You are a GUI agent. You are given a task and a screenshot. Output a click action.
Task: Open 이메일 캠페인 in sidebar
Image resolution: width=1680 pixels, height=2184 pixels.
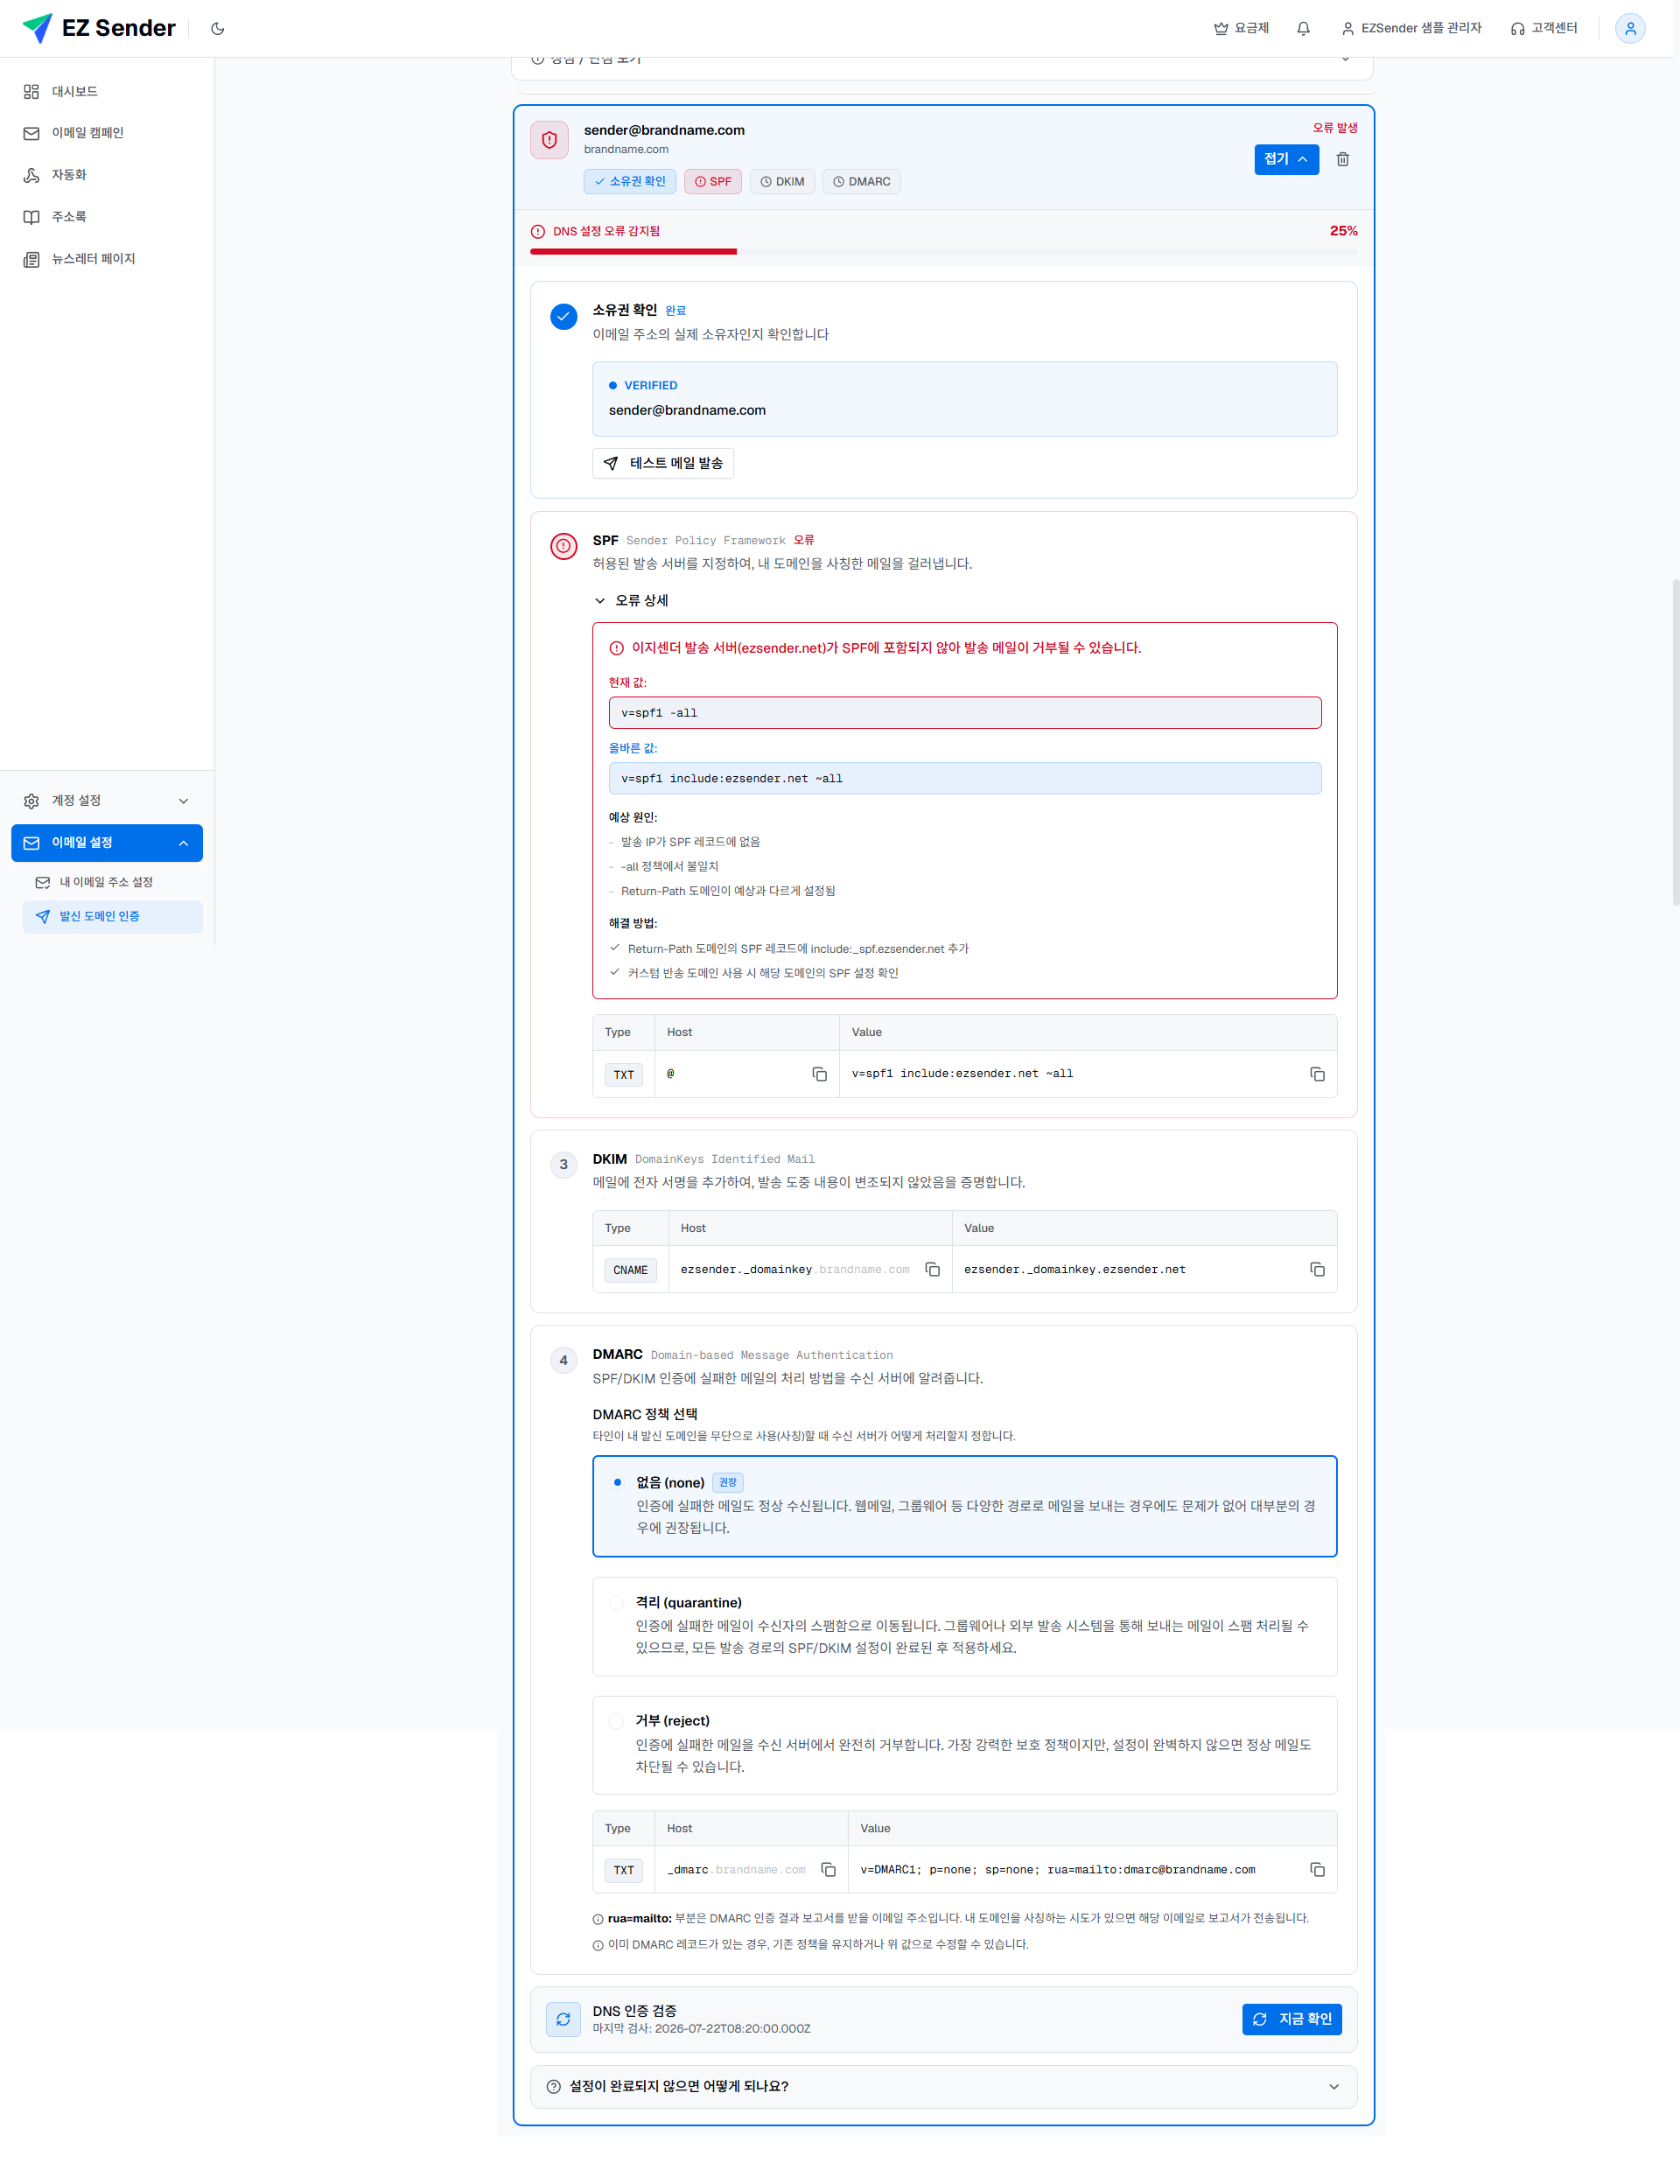coord(107,133)
